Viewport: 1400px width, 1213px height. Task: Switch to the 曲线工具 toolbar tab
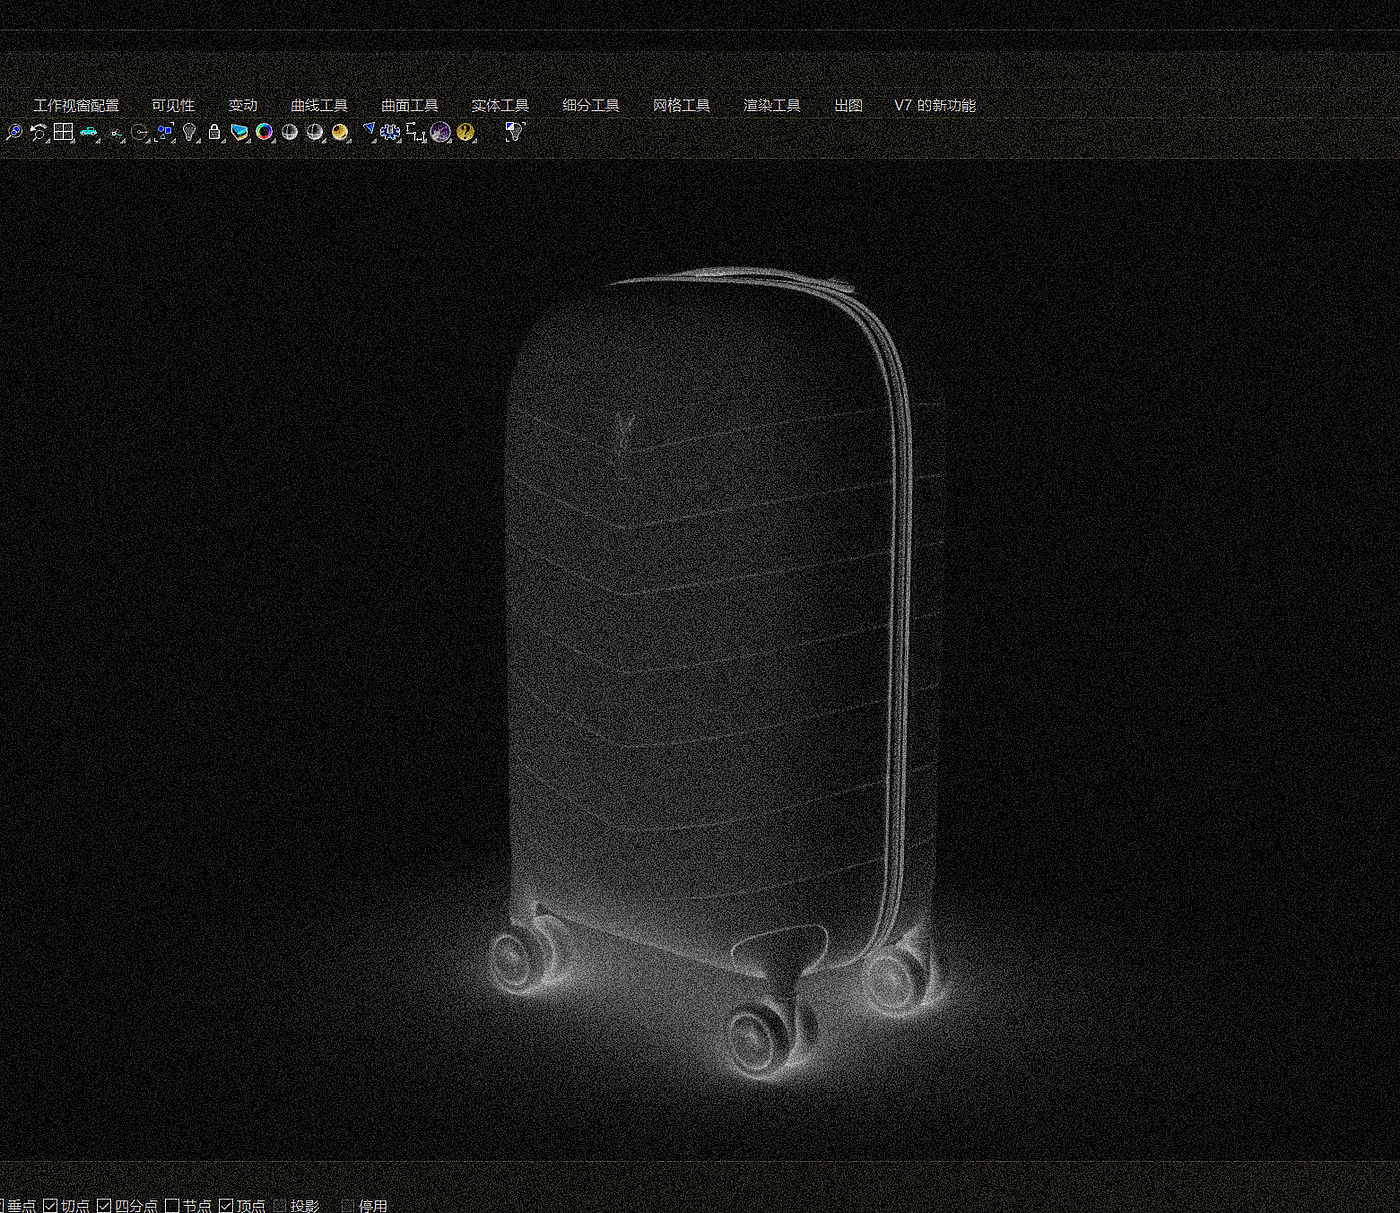point(319,105)
